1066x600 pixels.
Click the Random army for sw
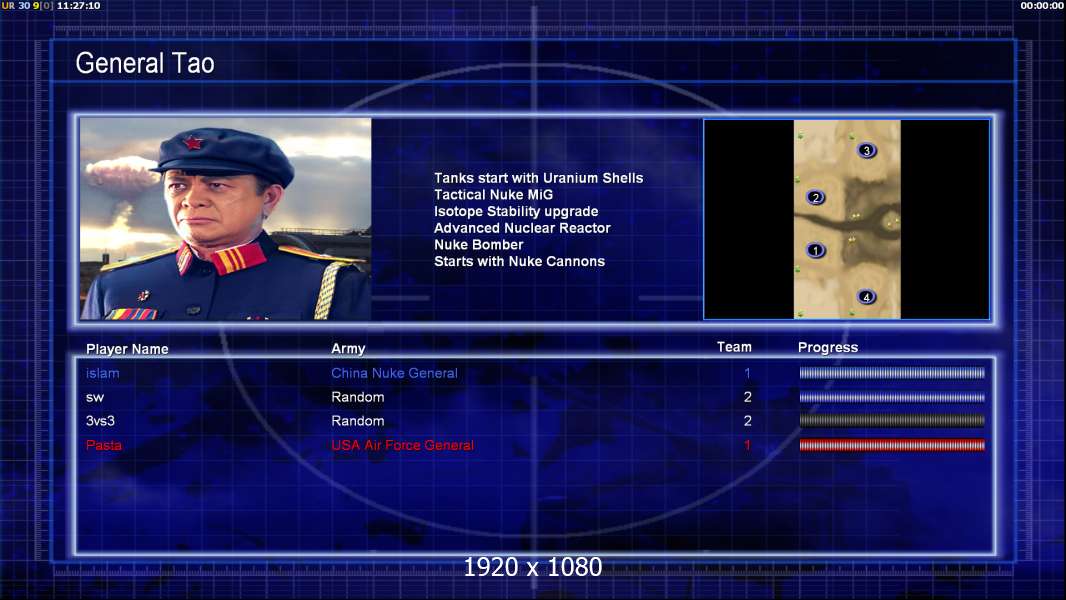pos(358,397)
